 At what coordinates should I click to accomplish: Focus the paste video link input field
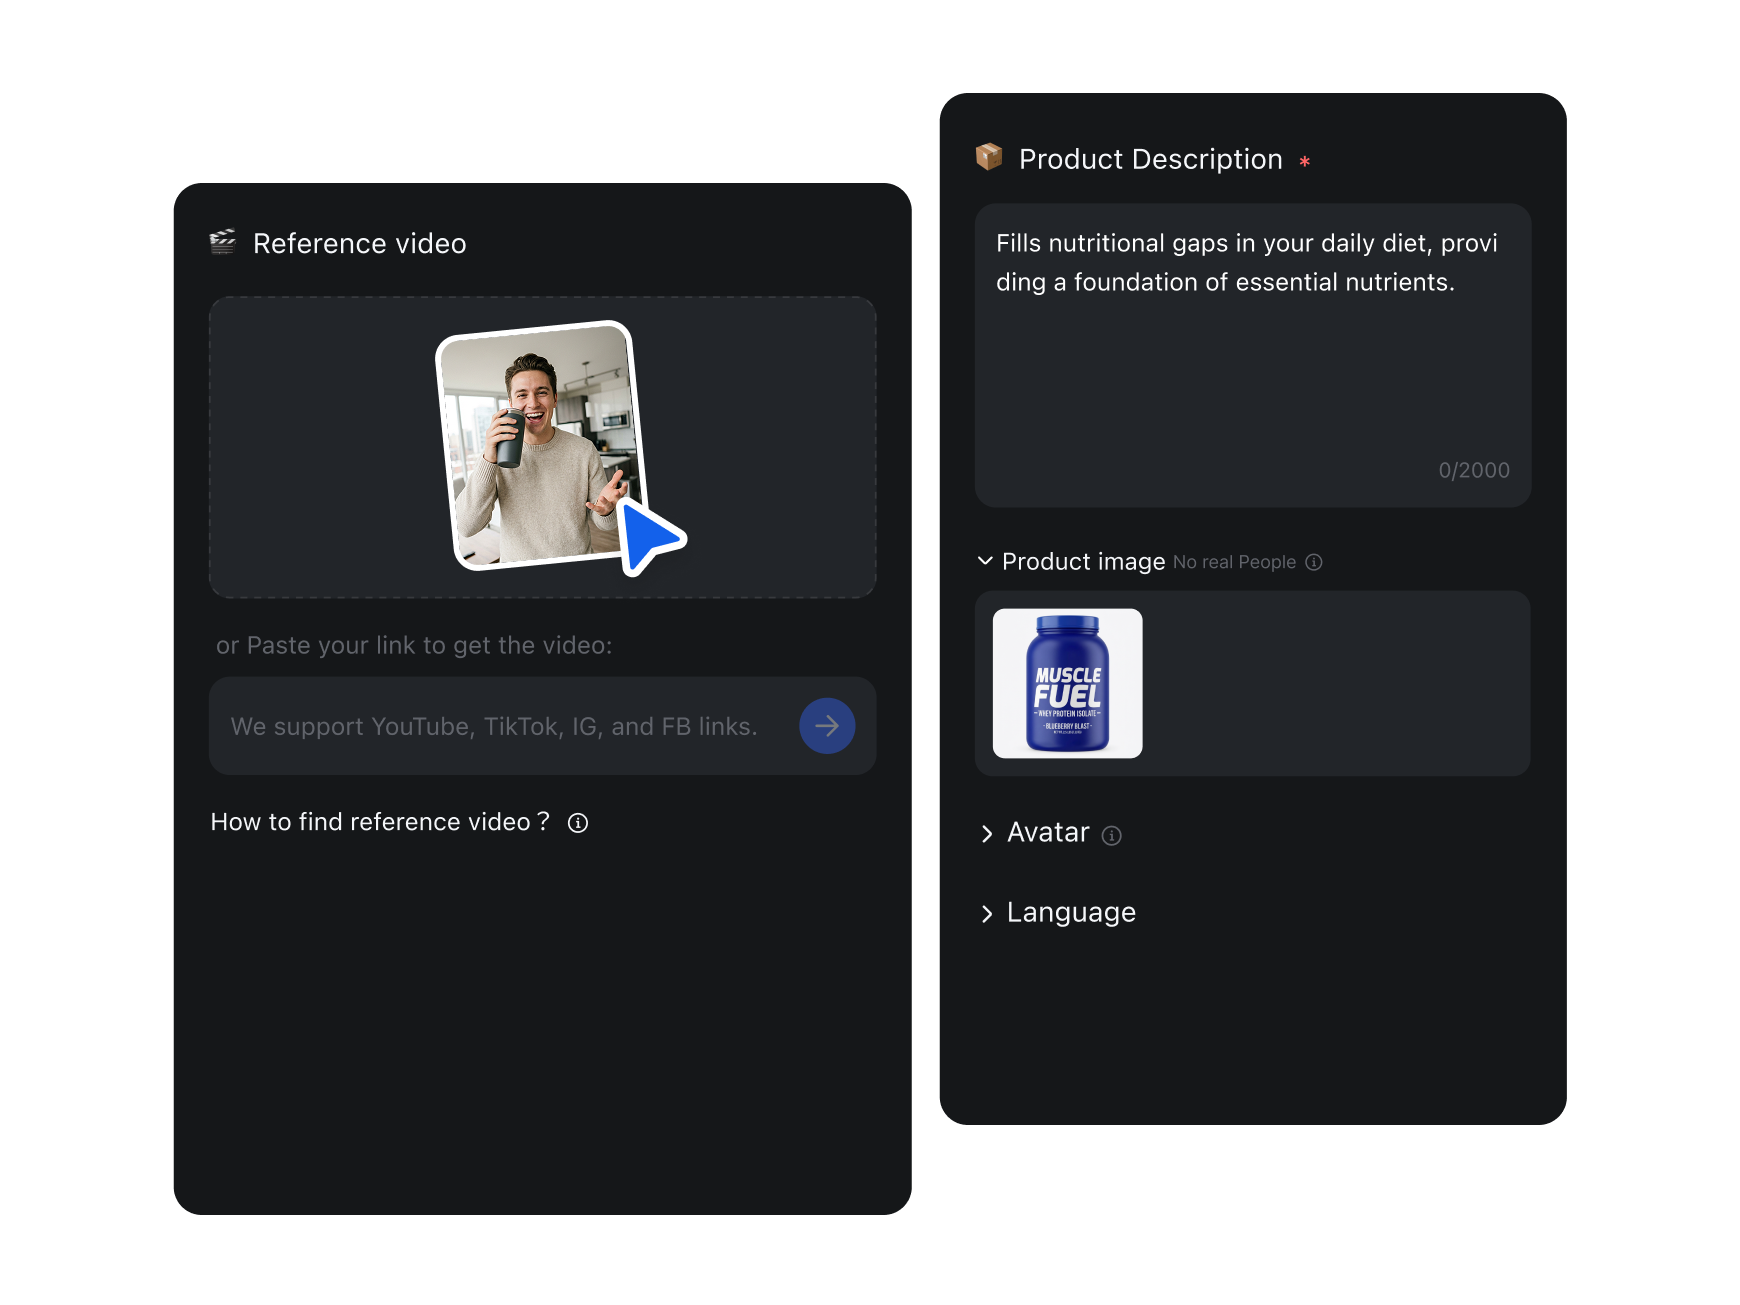[495, 726]
